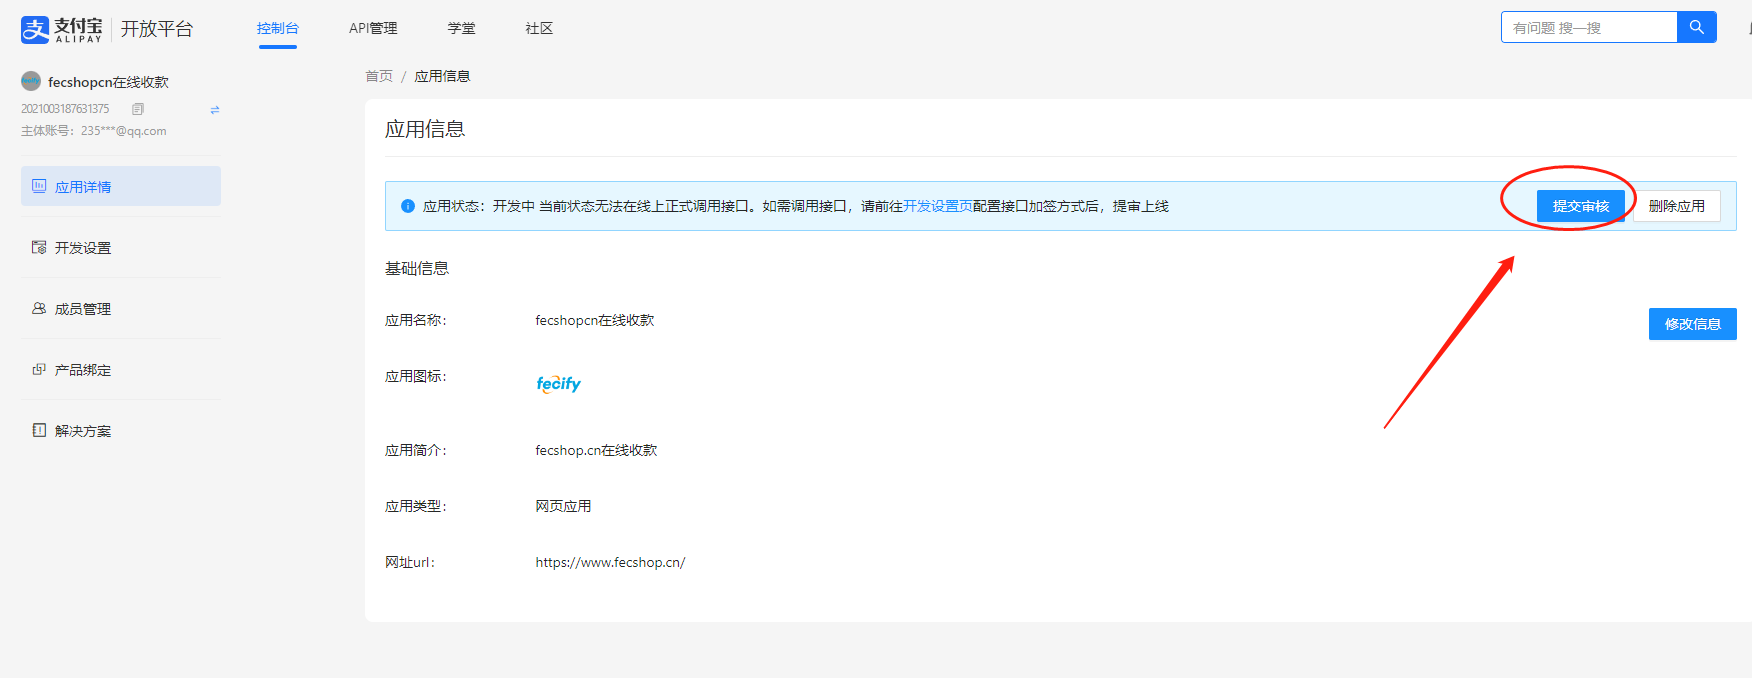Click the 产品绑定 sidebar icon
The height and width of the screenshot is (678, 1752).
tap(39, 369)
